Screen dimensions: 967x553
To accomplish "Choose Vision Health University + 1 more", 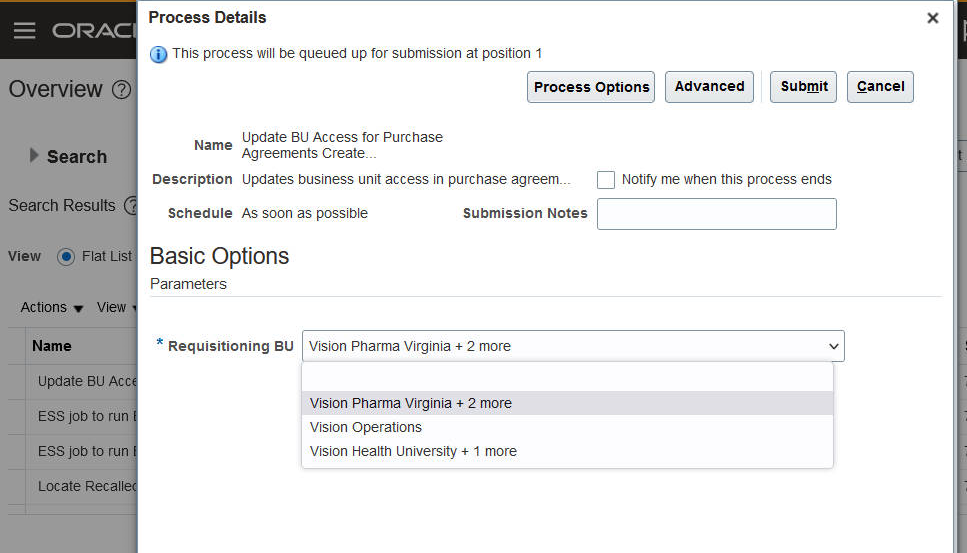I will pos(413,451).
